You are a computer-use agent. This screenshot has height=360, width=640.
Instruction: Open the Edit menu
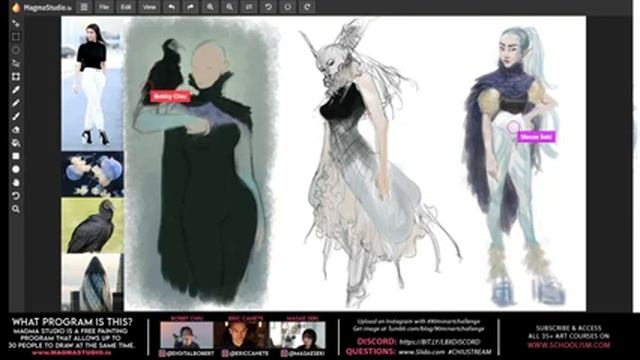click(126, 7)
